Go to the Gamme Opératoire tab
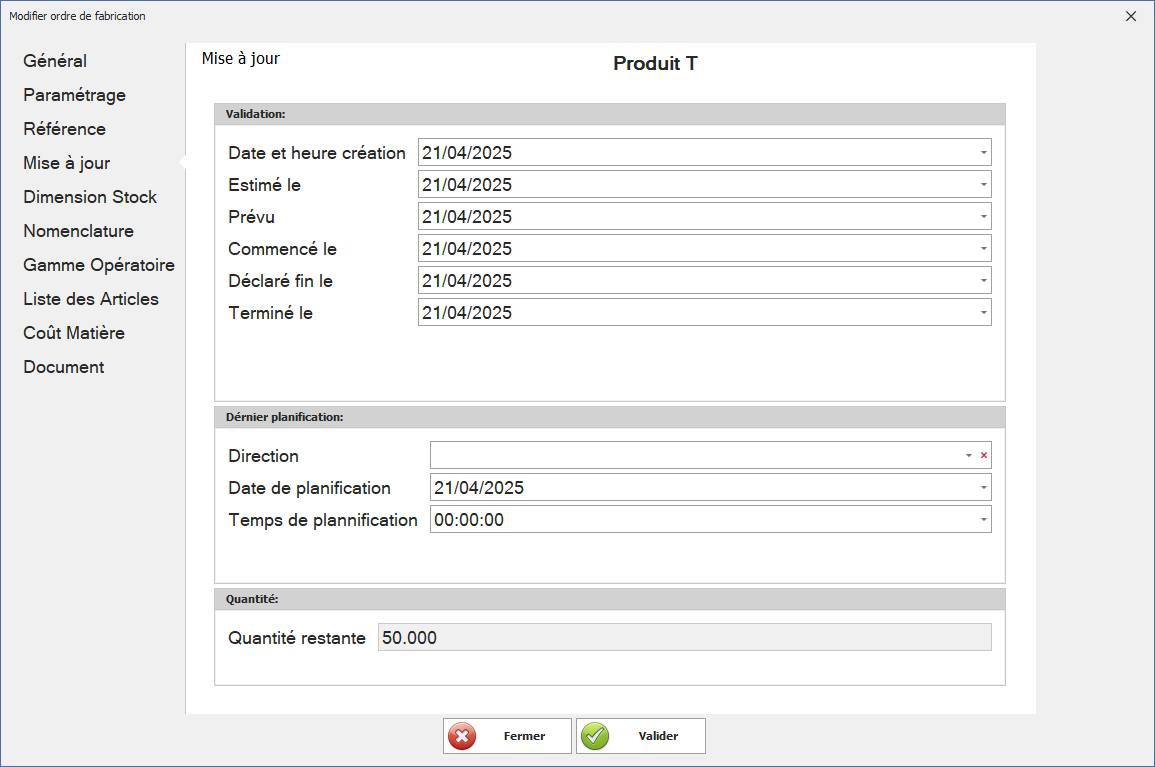This screenshot has height=767, width=1155. pyautogui.click(x=99, y=265)
